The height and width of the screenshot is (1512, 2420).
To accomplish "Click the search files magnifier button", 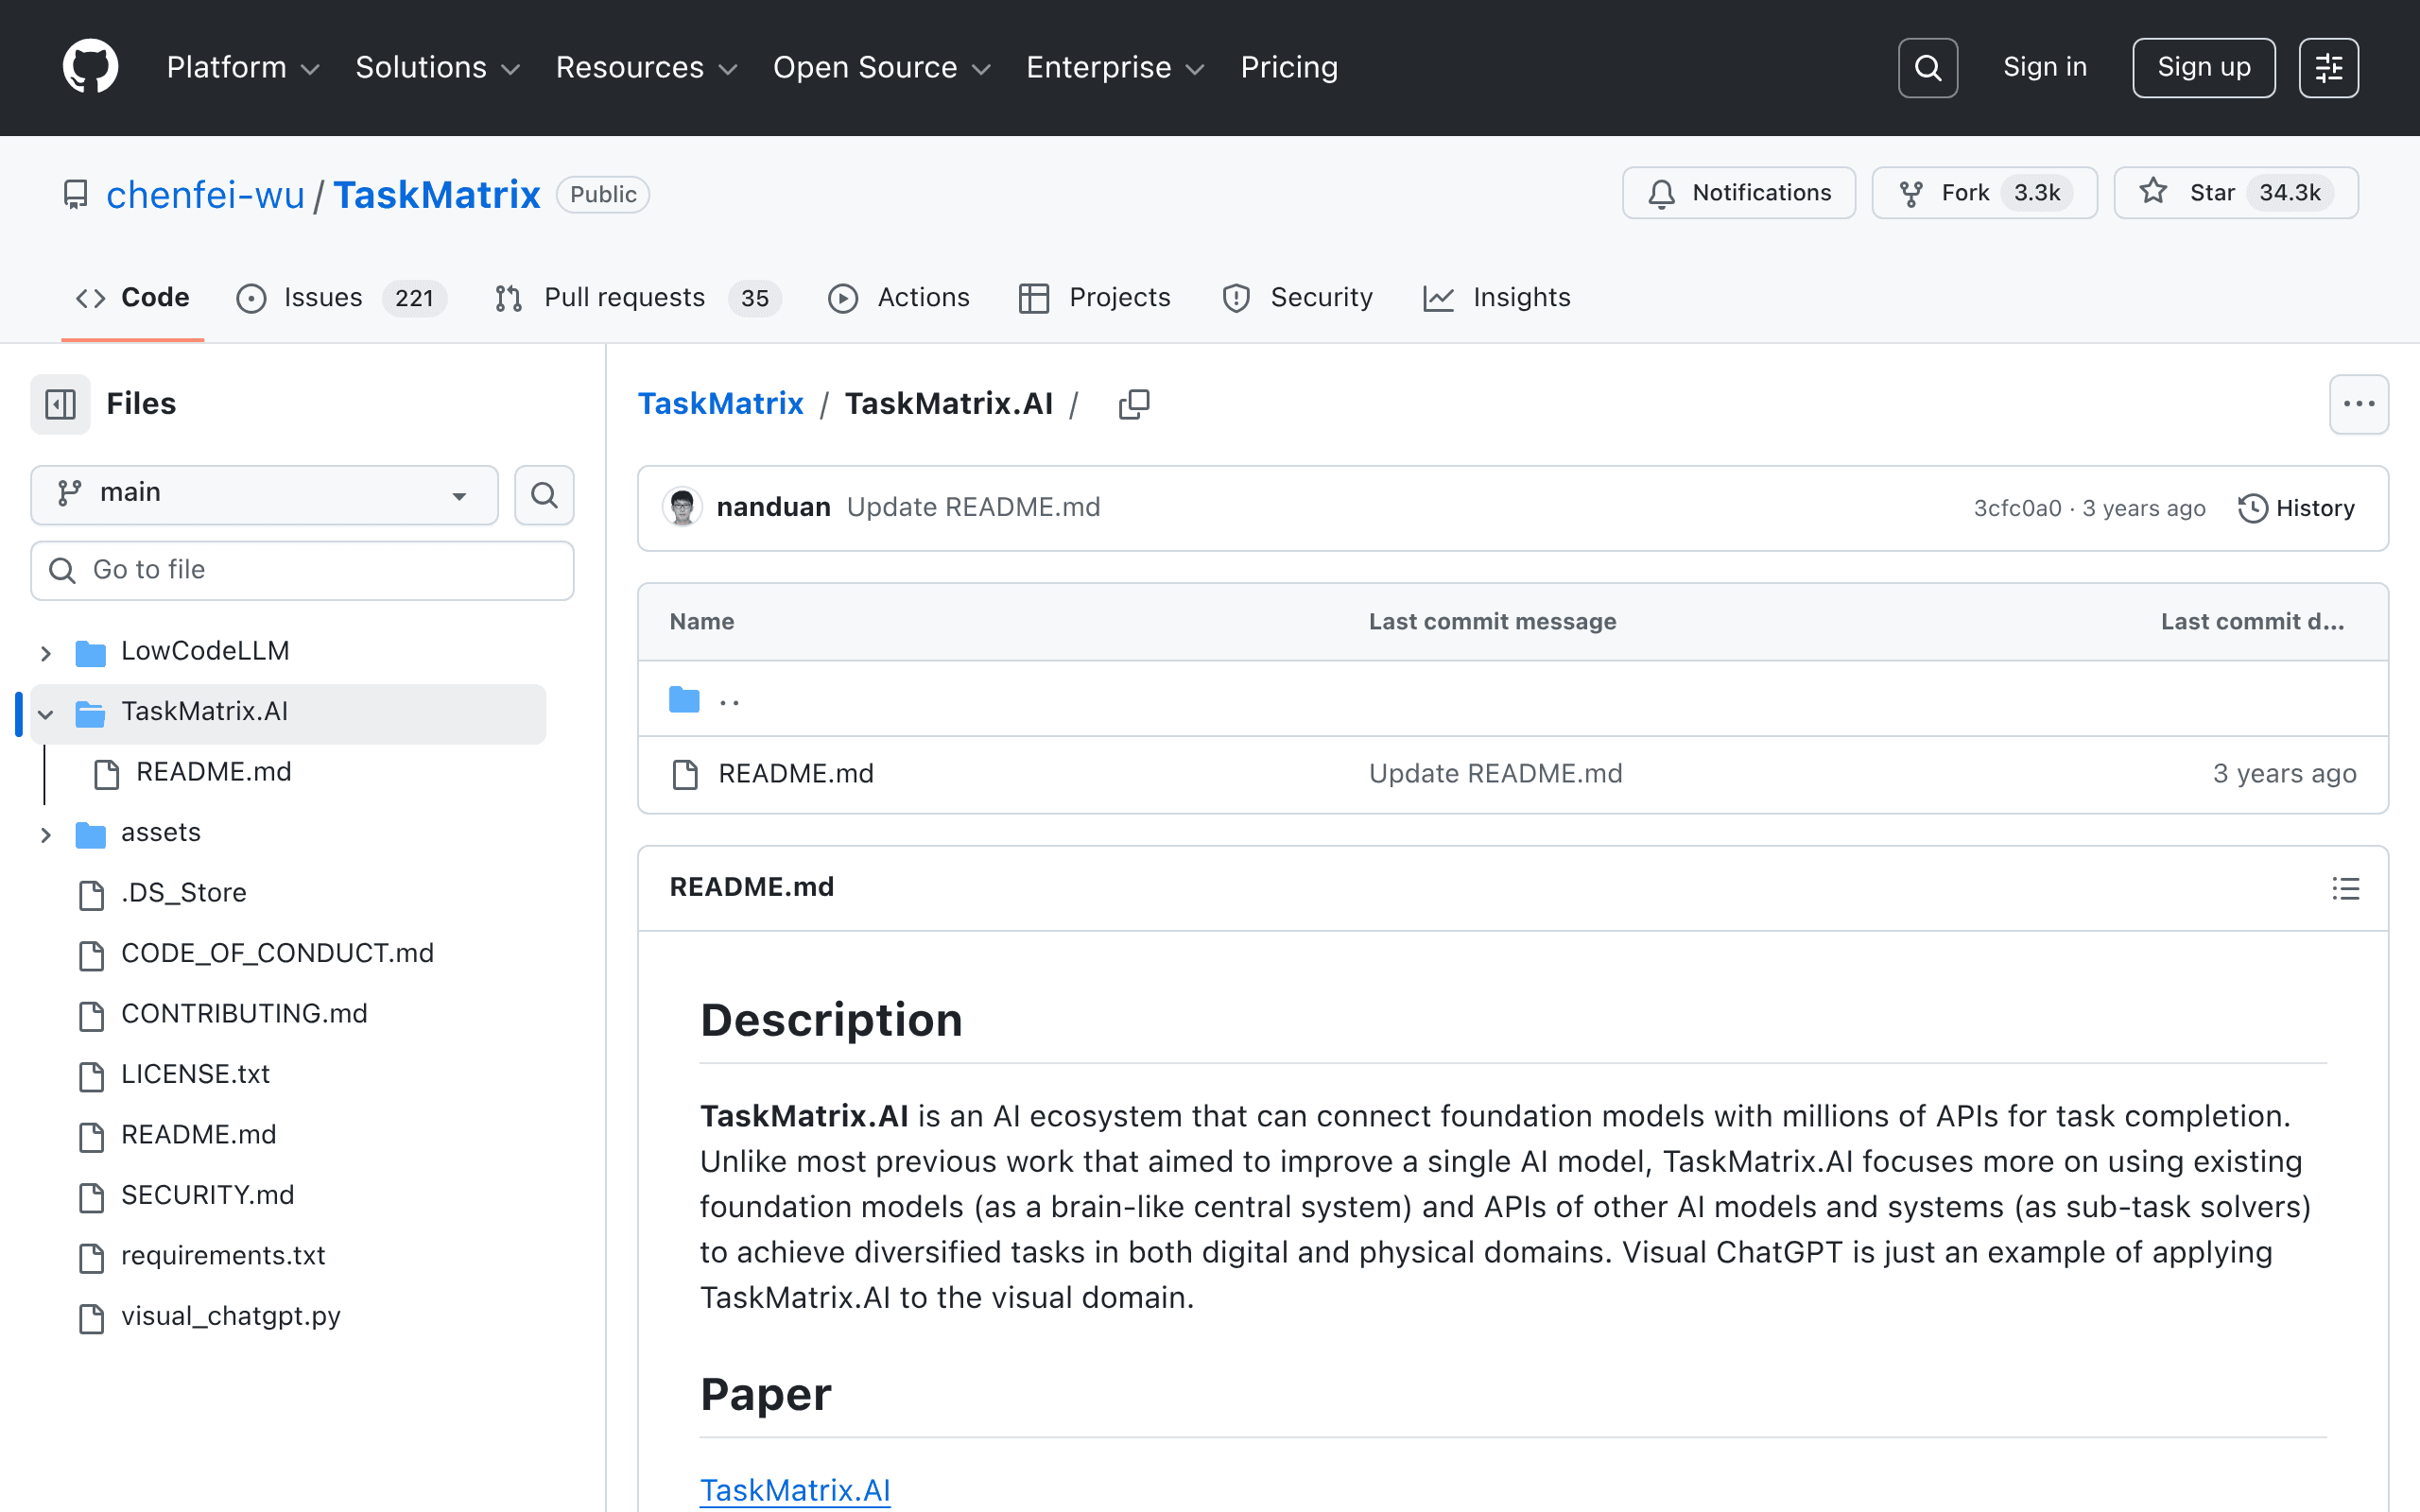I will (544, 494).
